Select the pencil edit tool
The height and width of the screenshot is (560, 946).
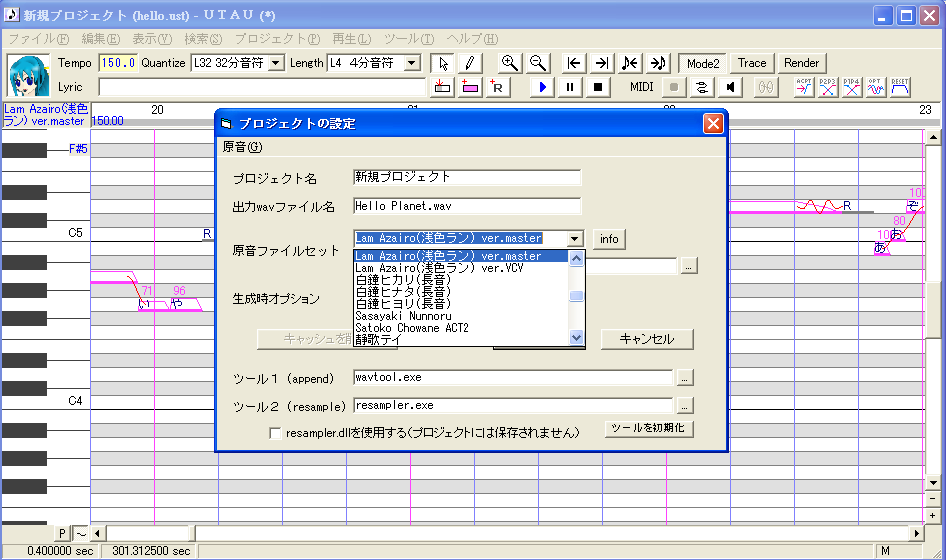[469, 63]
